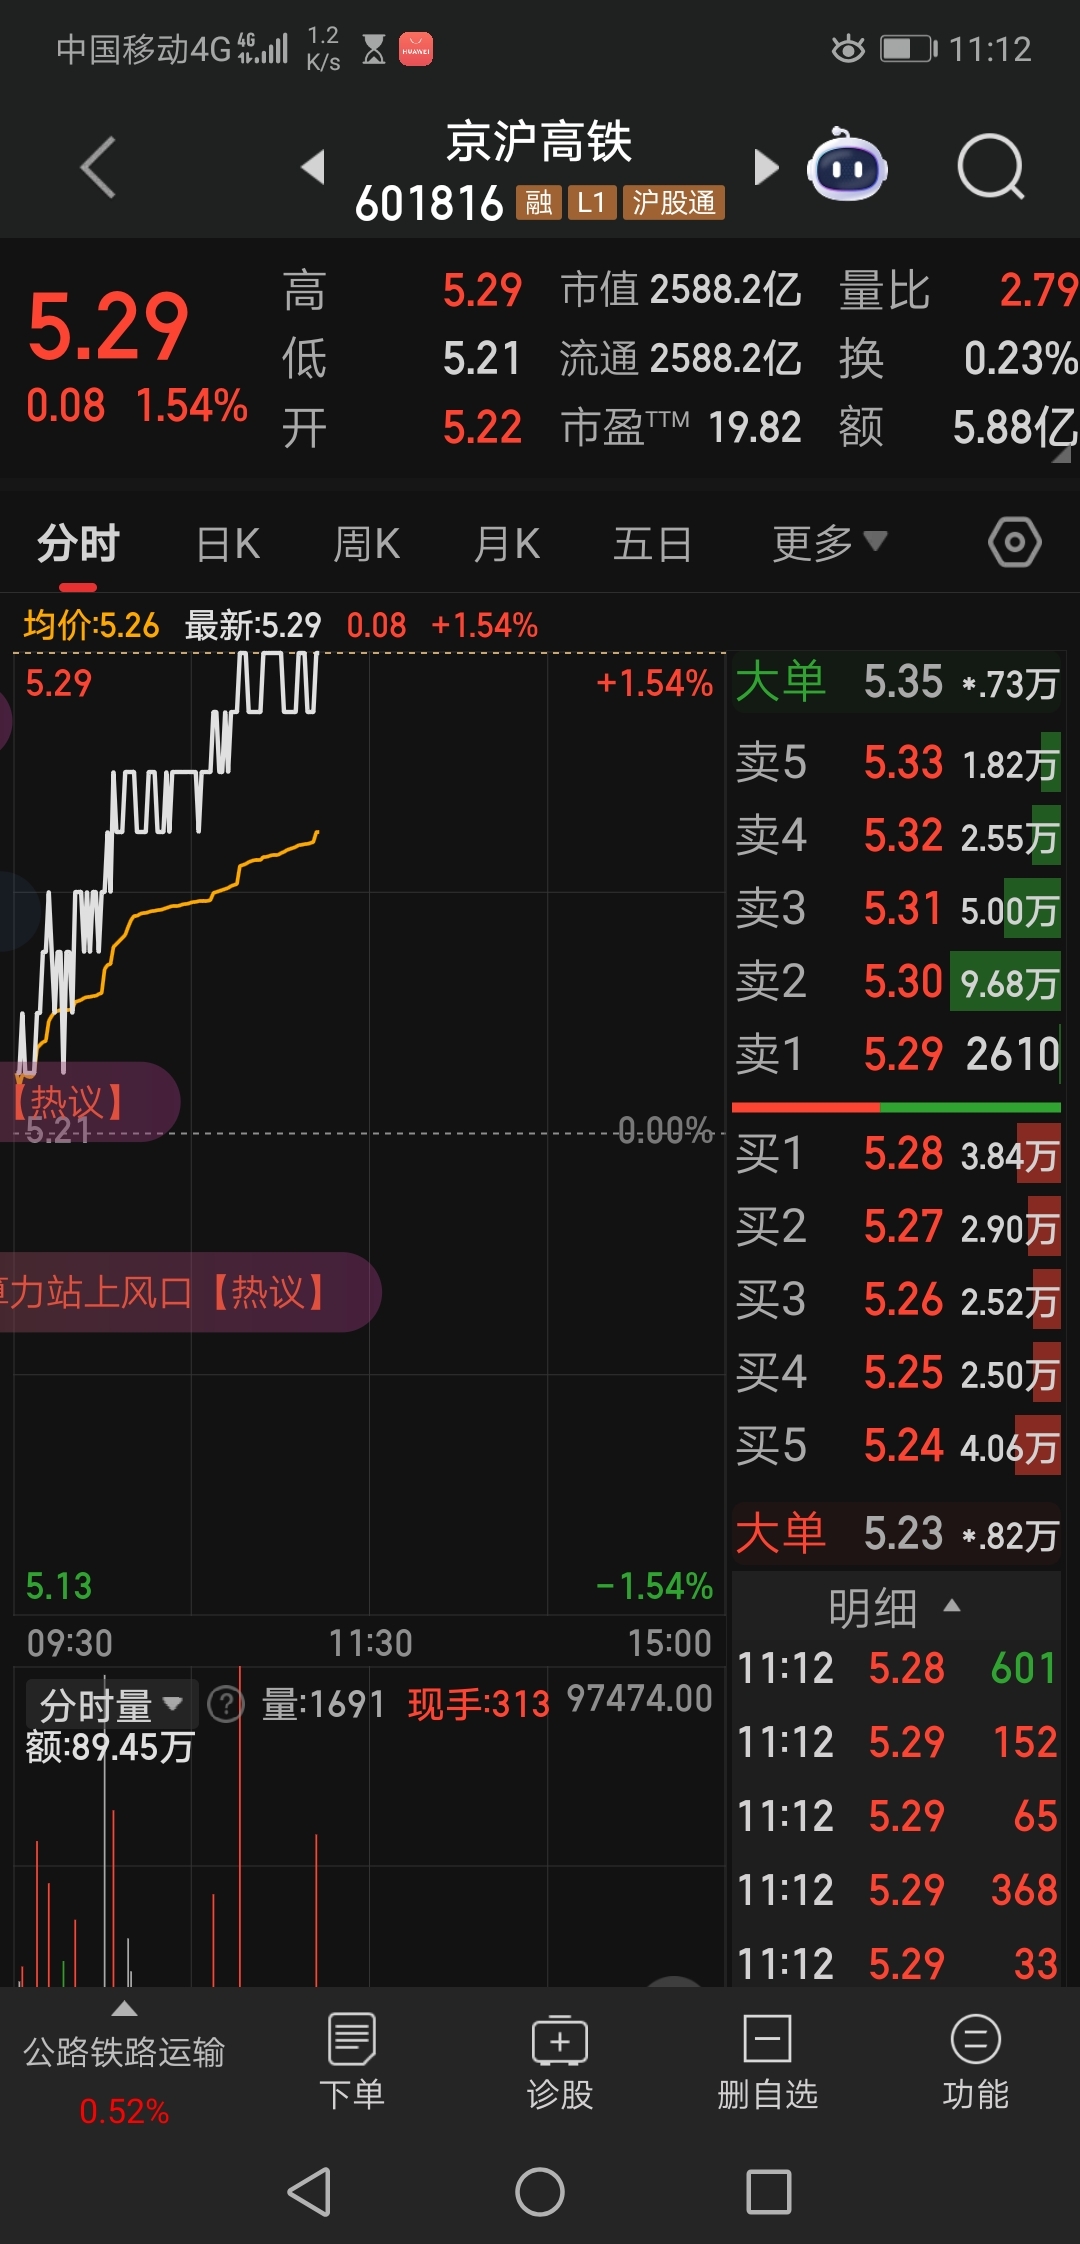The height and width of the screenshot is (2244, 1080).
Task: Tap green 大单 row at 5.35
Action: point(896,683)
